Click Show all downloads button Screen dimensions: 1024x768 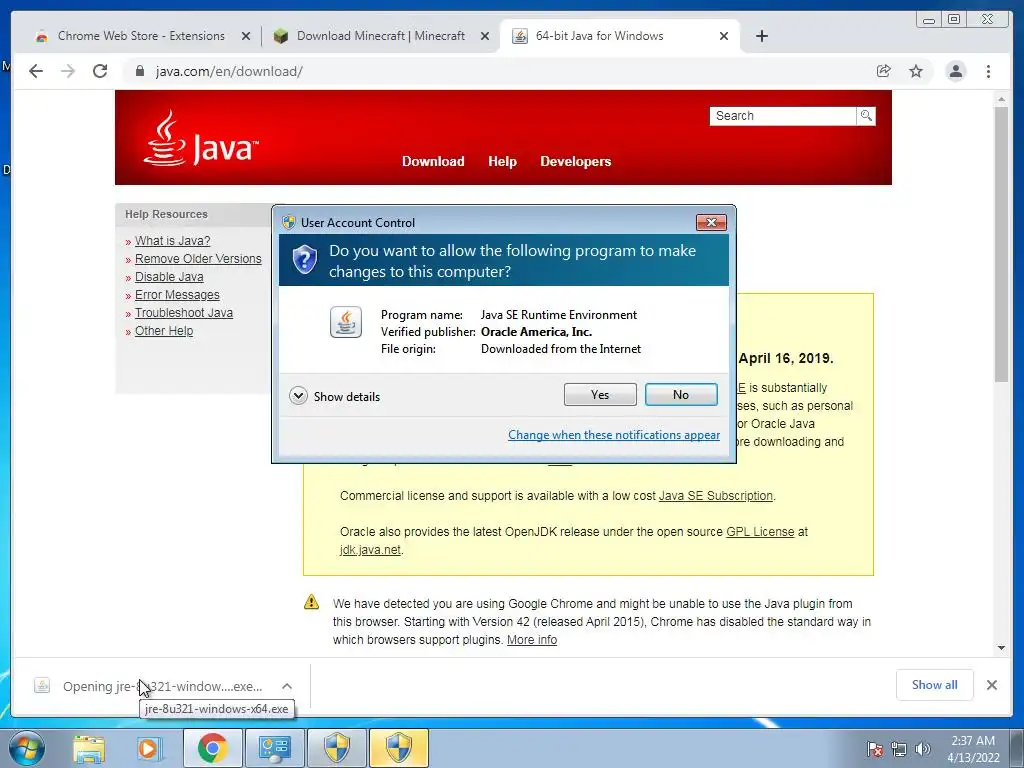click(935, 685)
